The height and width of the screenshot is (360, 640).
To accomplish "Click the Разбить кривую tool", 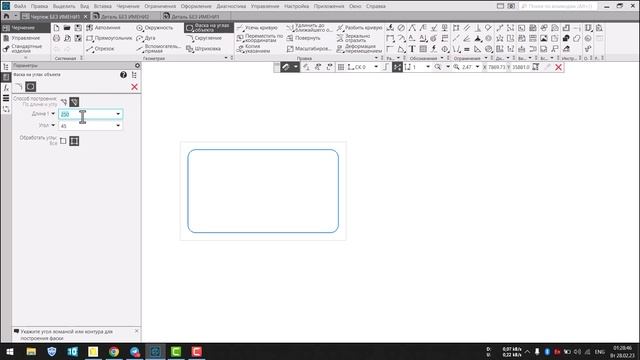I will click(x=359, y=28).
